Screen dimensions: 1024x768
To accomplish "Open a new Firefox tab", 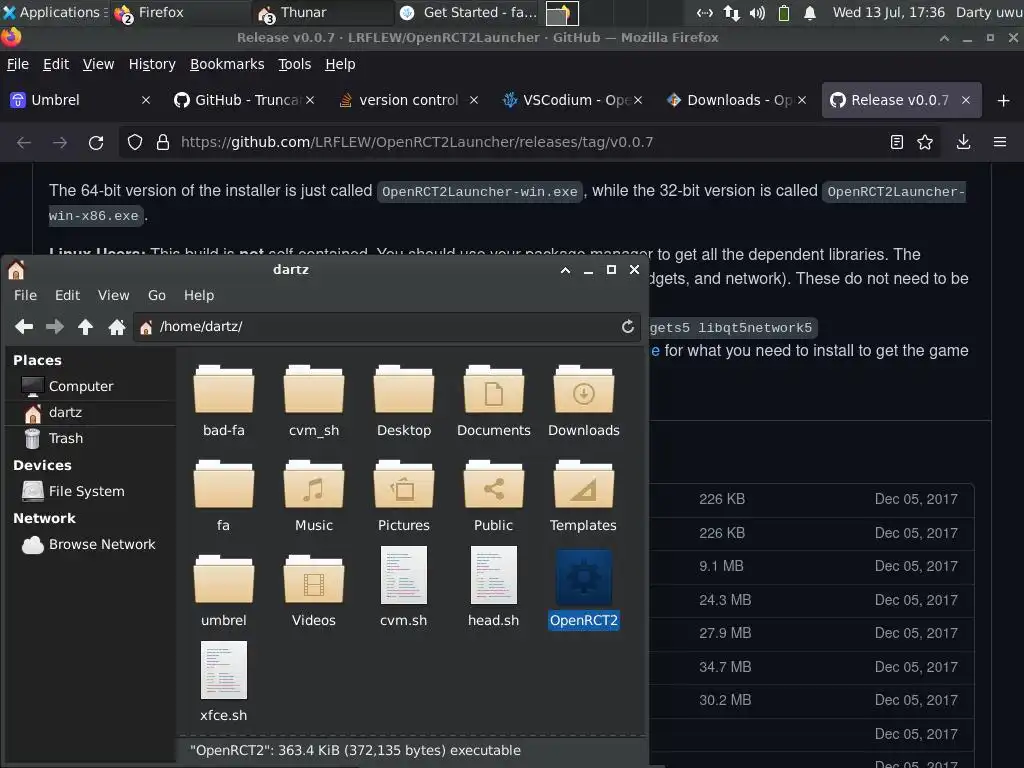I will [1004, 101].
